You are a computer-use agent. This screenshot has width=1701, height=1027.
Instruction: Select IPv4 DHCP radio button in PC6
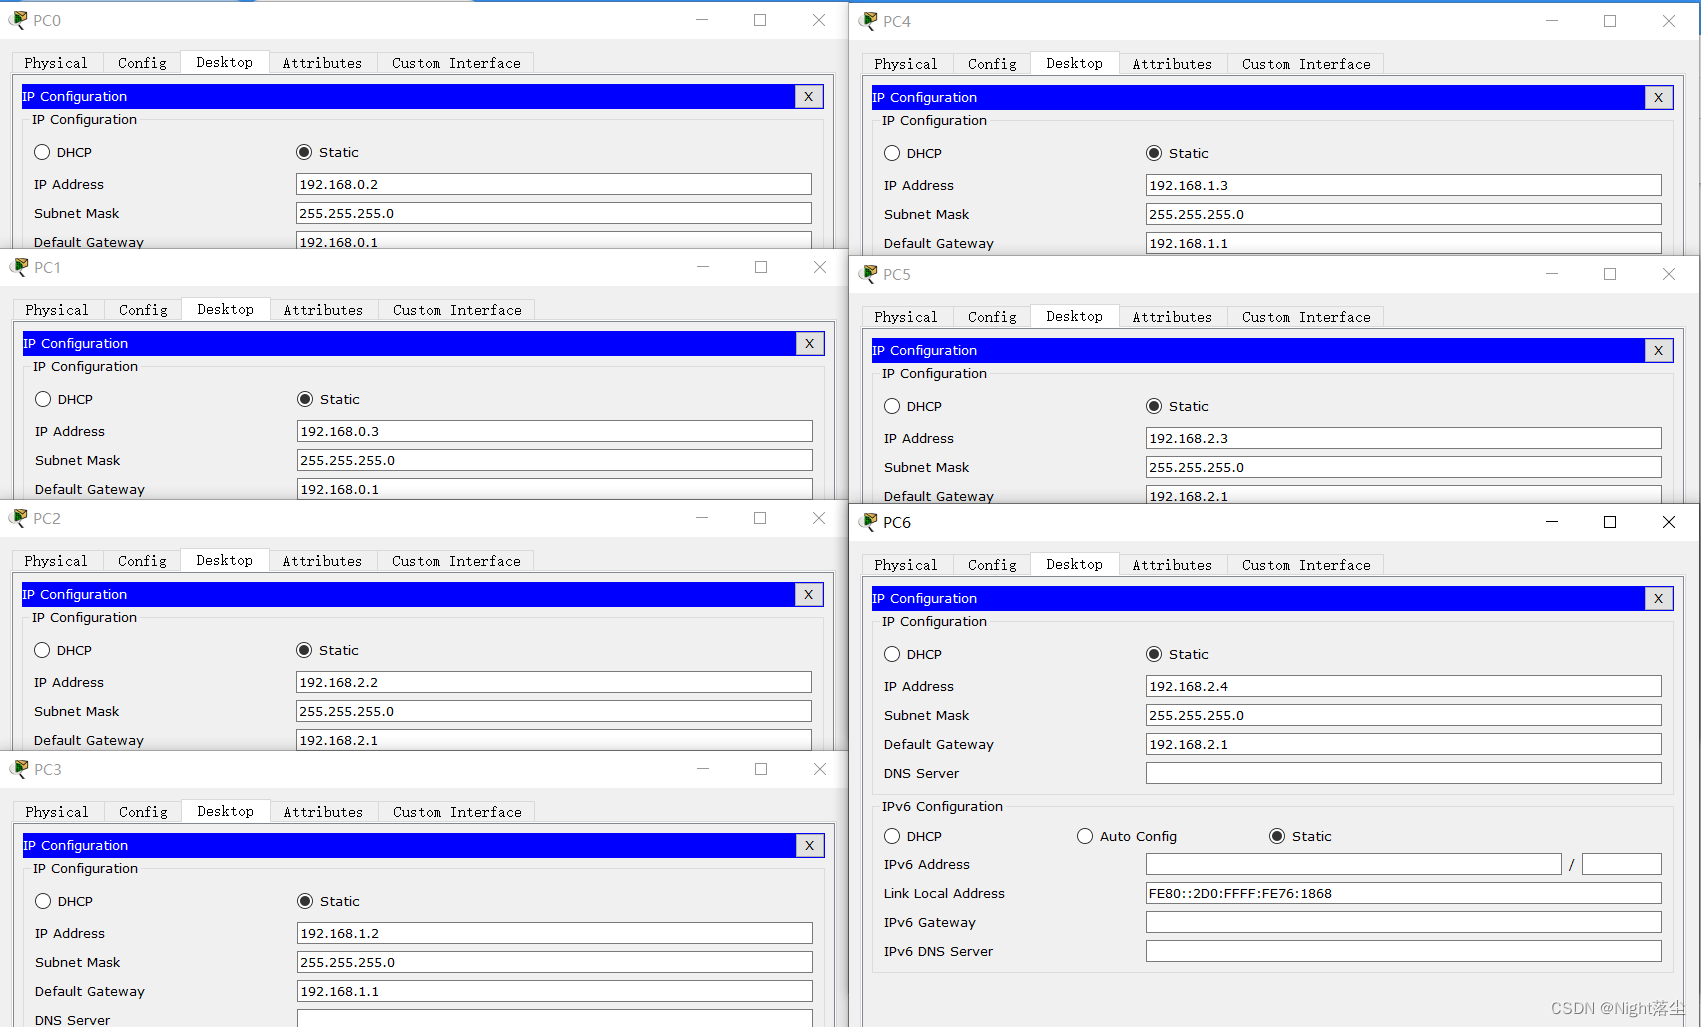[892, 654]
